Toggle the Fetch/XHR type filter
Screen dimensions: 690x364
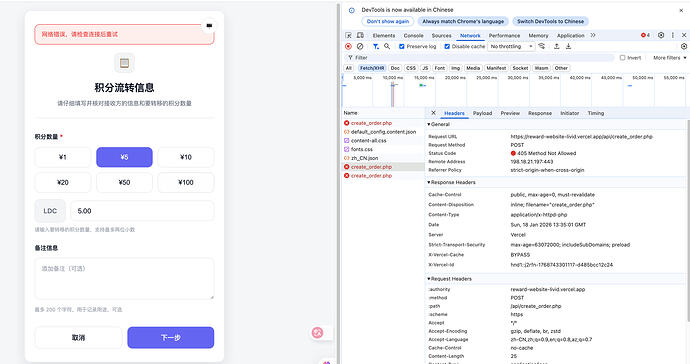(372, 68)
